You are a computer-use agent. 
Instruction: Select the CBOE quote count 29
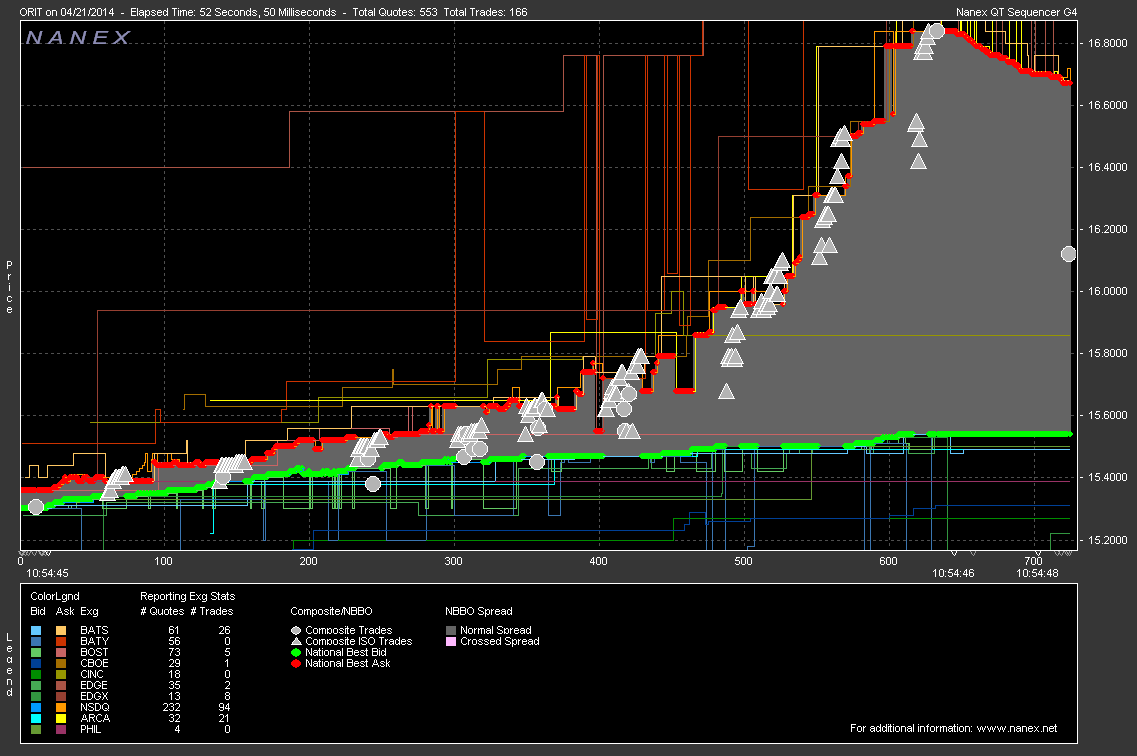[x=174, y=663]
